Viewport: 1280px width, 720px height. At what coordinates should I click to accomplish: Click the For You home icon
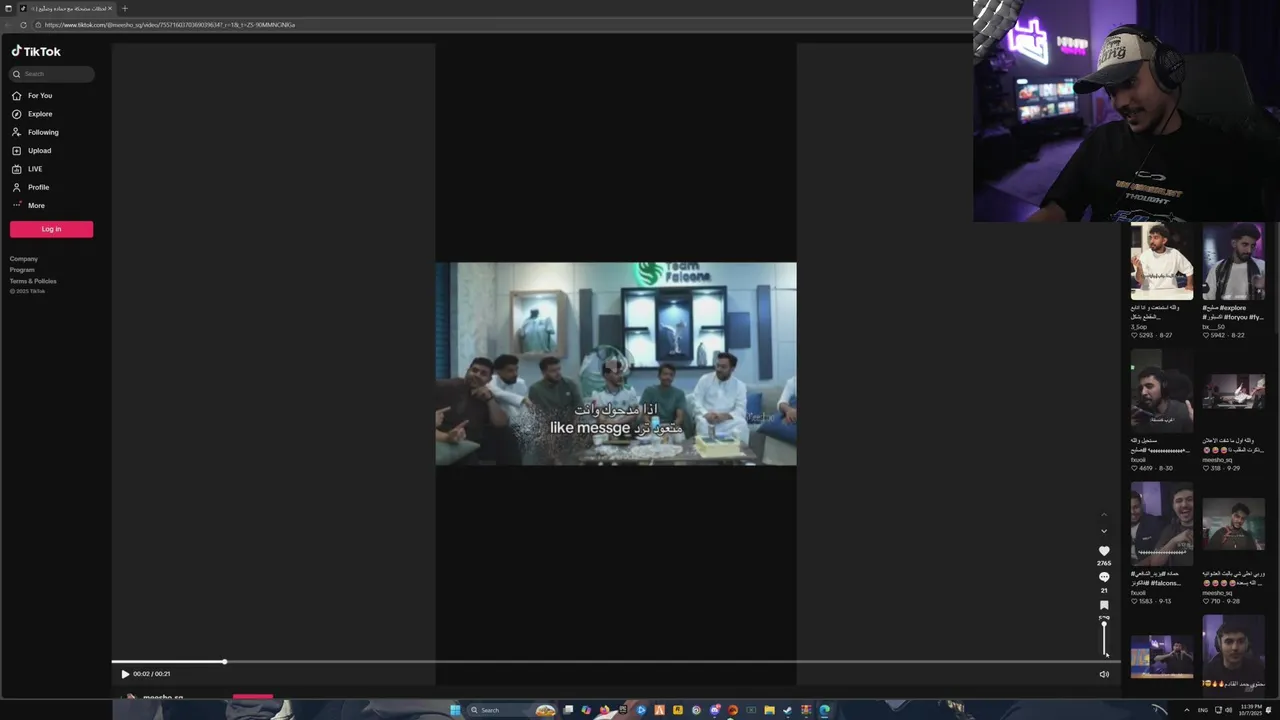16,96
